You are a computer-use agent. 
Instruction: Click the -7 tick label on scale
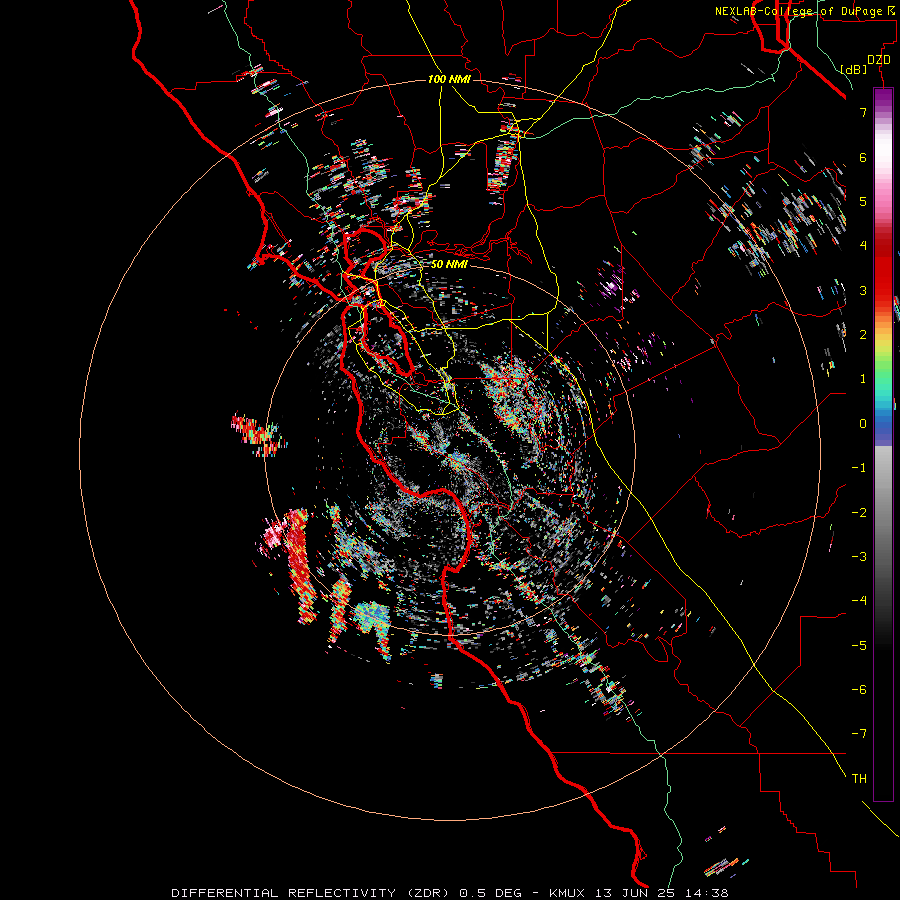click(x=859, y=734)
